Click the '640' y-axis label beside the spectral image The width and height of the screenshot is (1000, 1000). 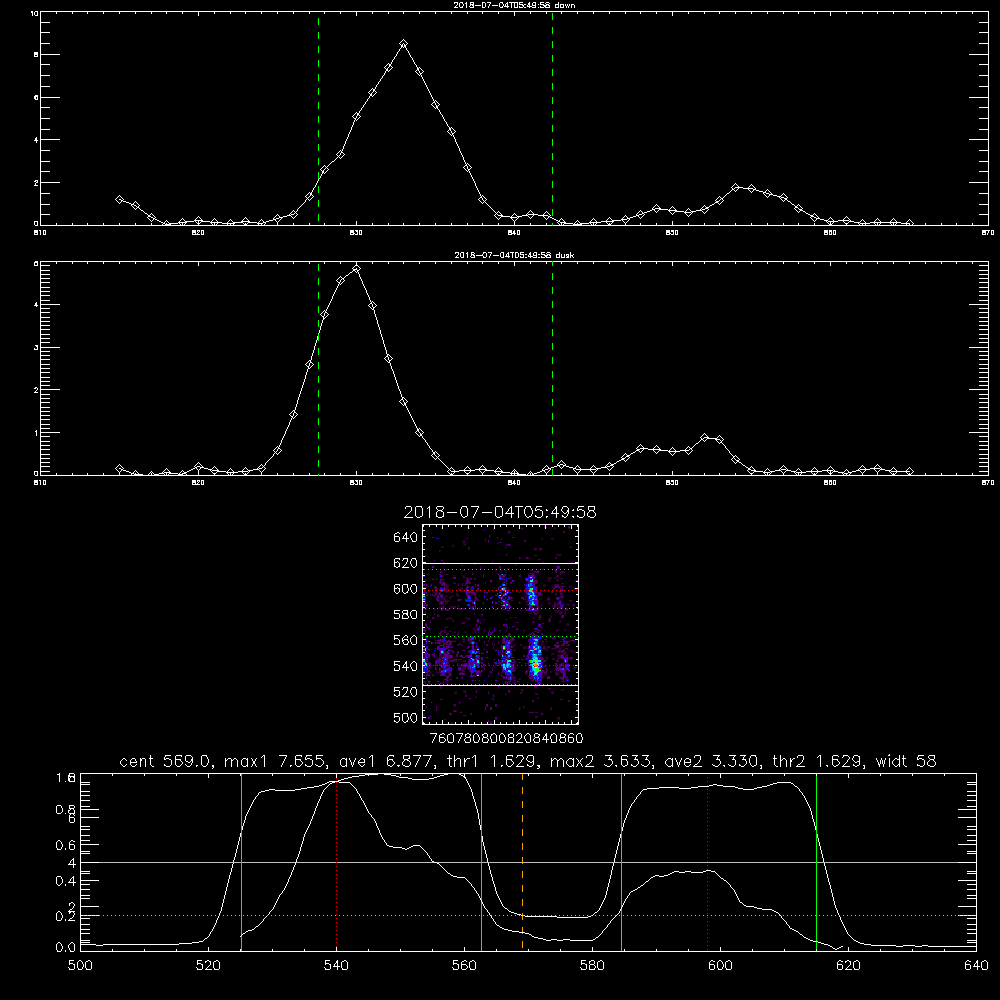tap(406, 538)
